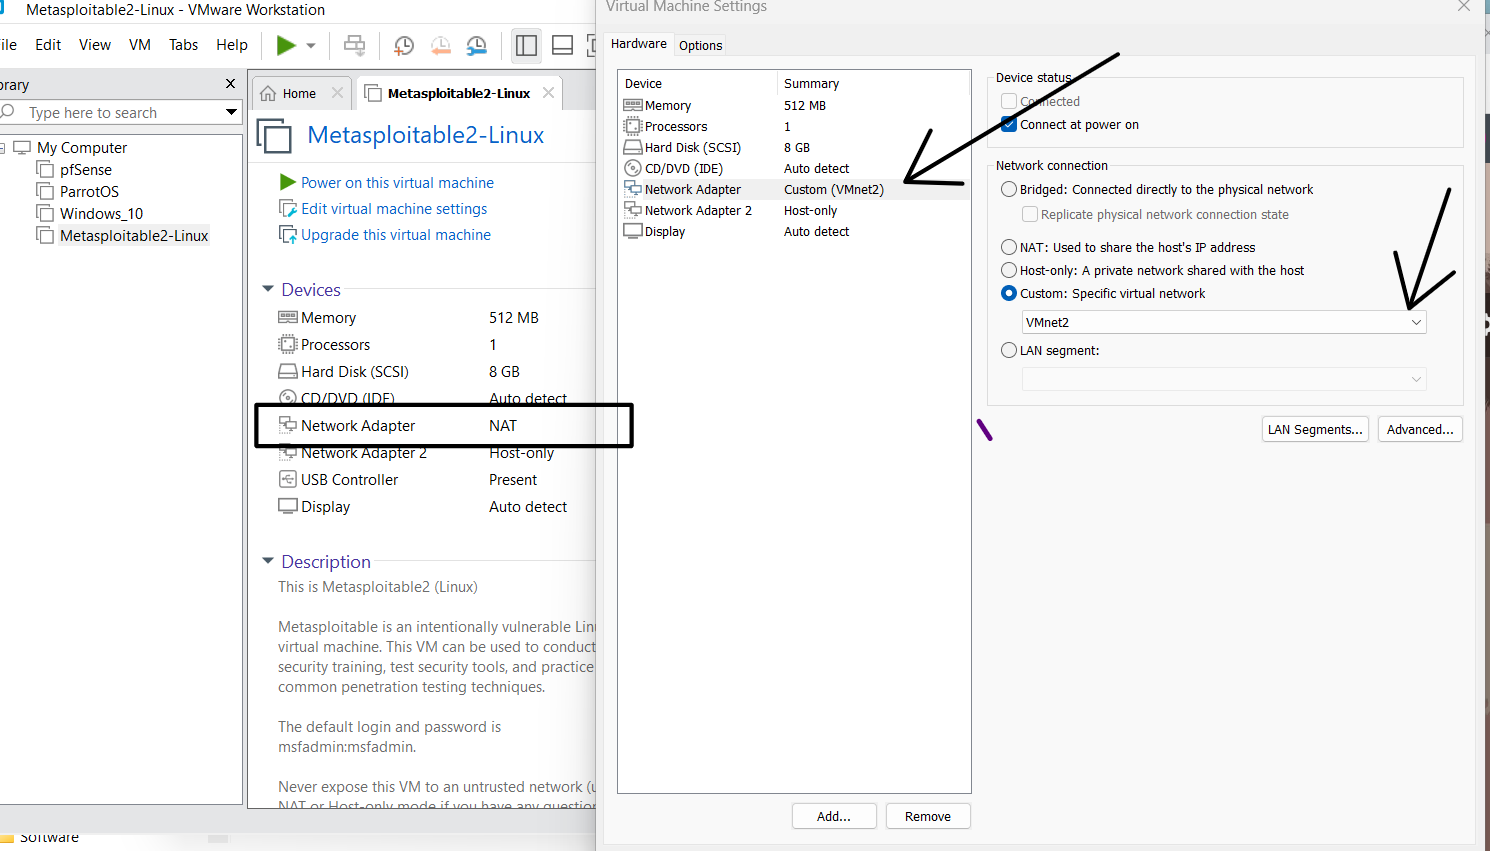Close the Metasploitable2-Linux tab
1490x851 pixels.
(x=548, y=93)
